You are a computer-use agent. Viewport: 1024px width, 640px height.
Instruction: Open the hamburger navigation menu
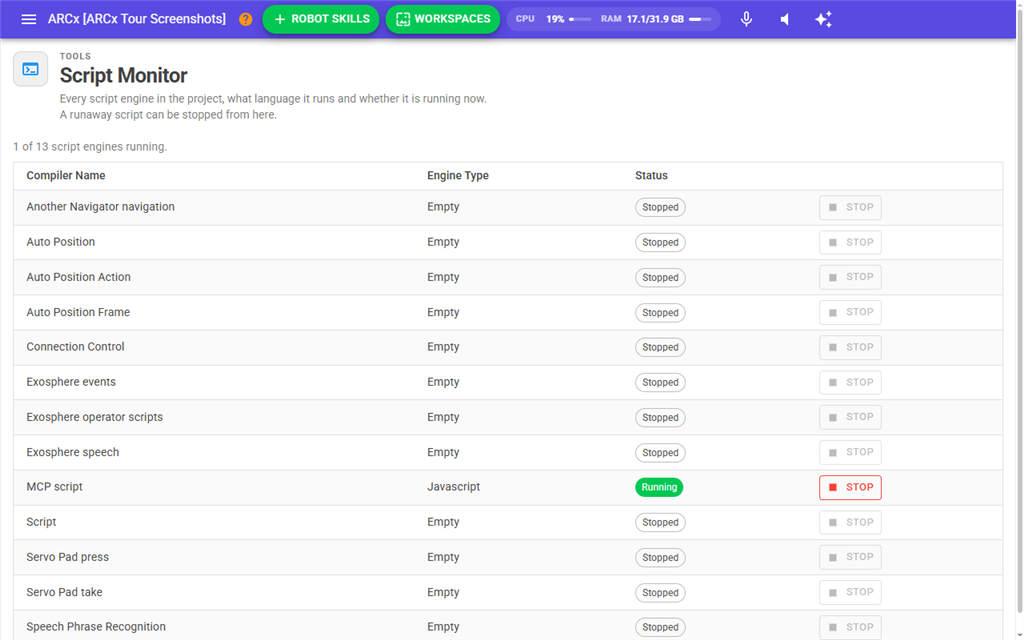29,19
